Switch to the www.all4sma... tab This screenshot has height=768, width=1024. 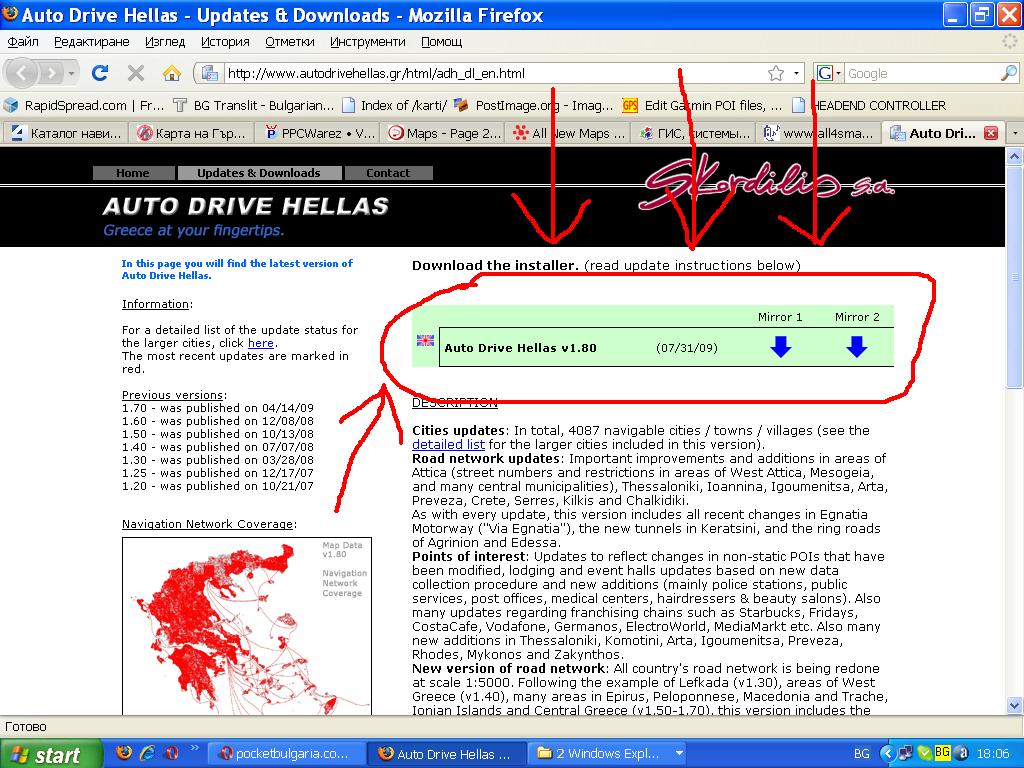(818, 133)
